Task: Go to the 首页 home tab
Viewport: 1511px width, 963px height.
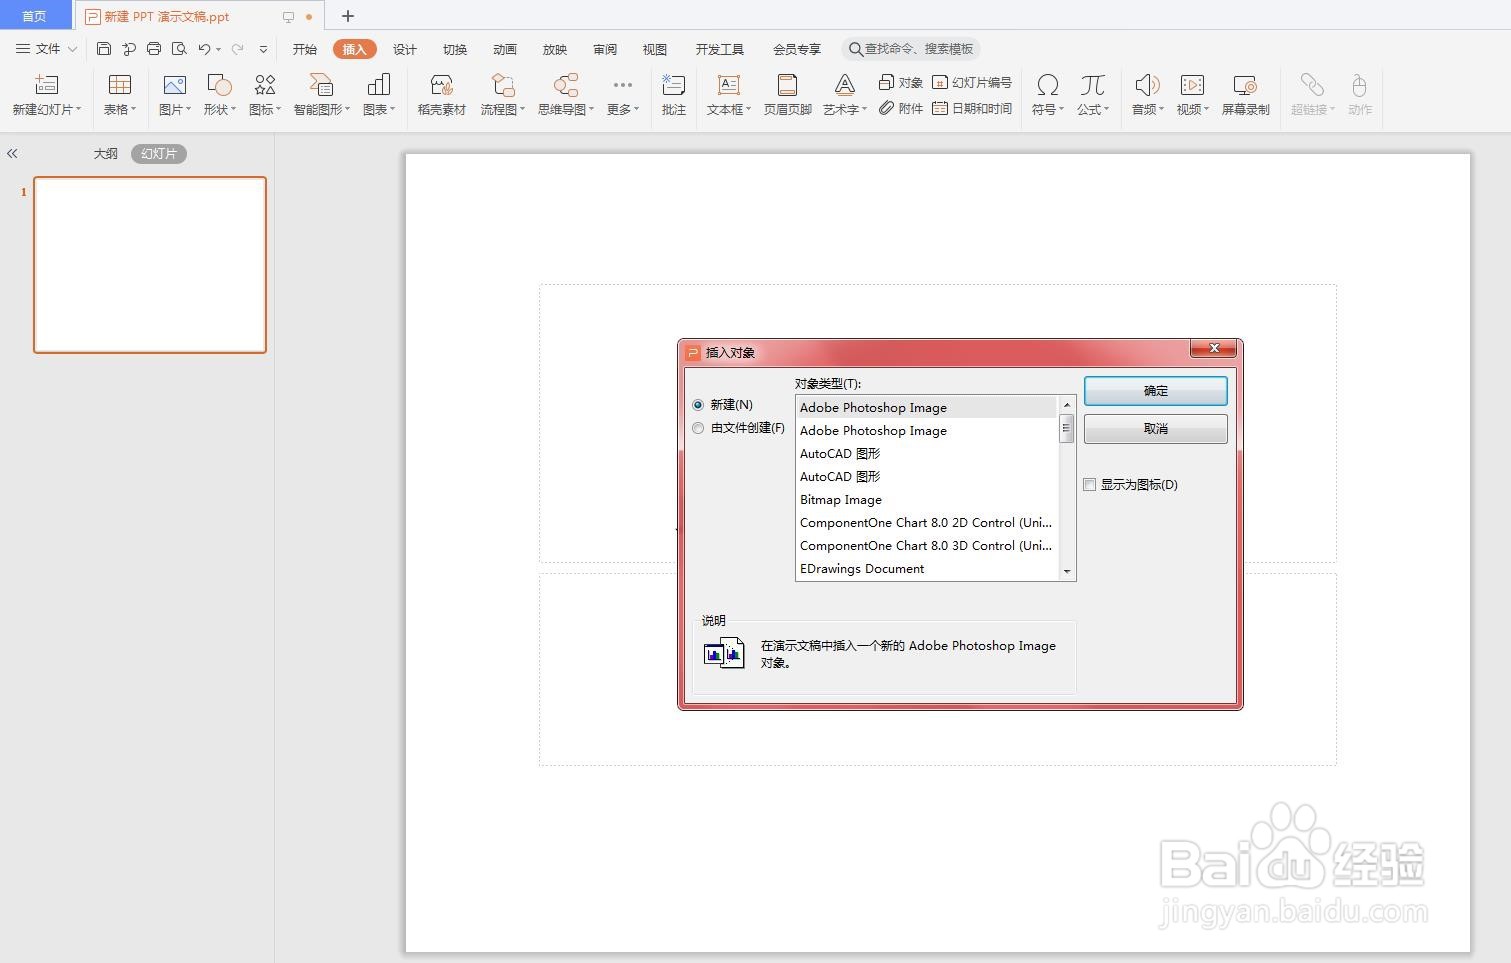Action: pos(35,16)
